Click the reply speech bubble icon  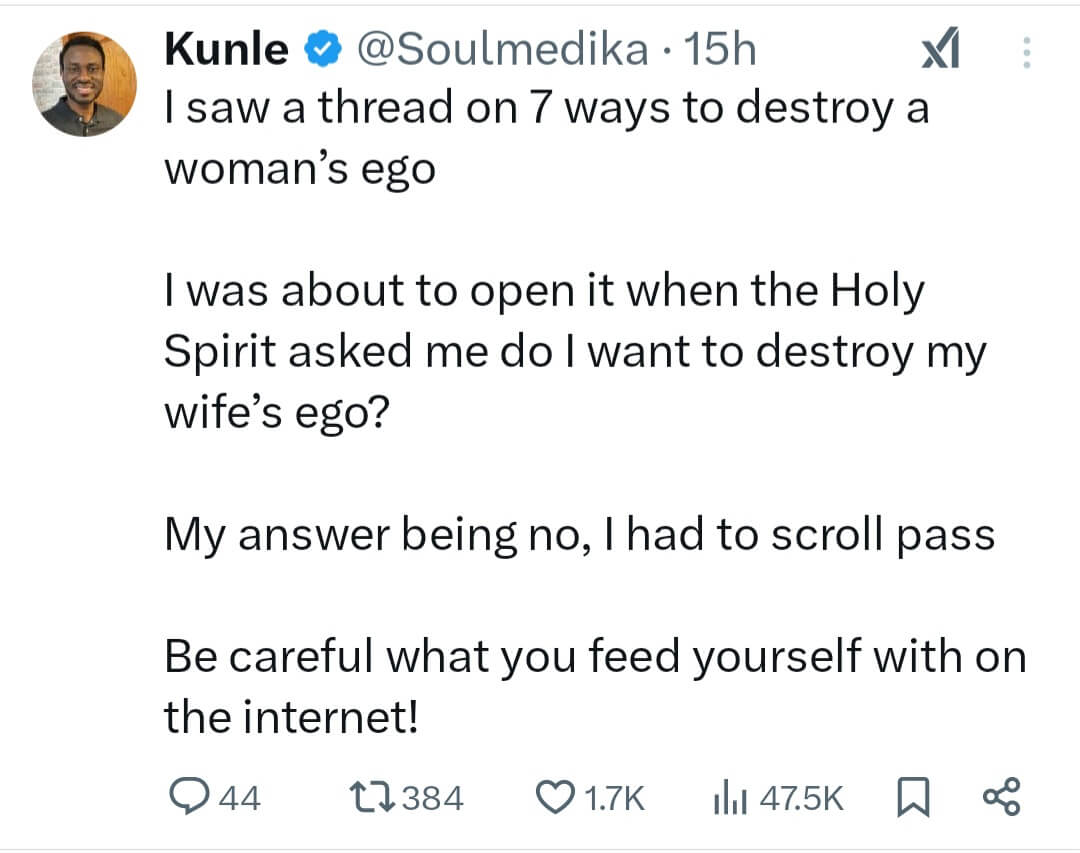187,797
